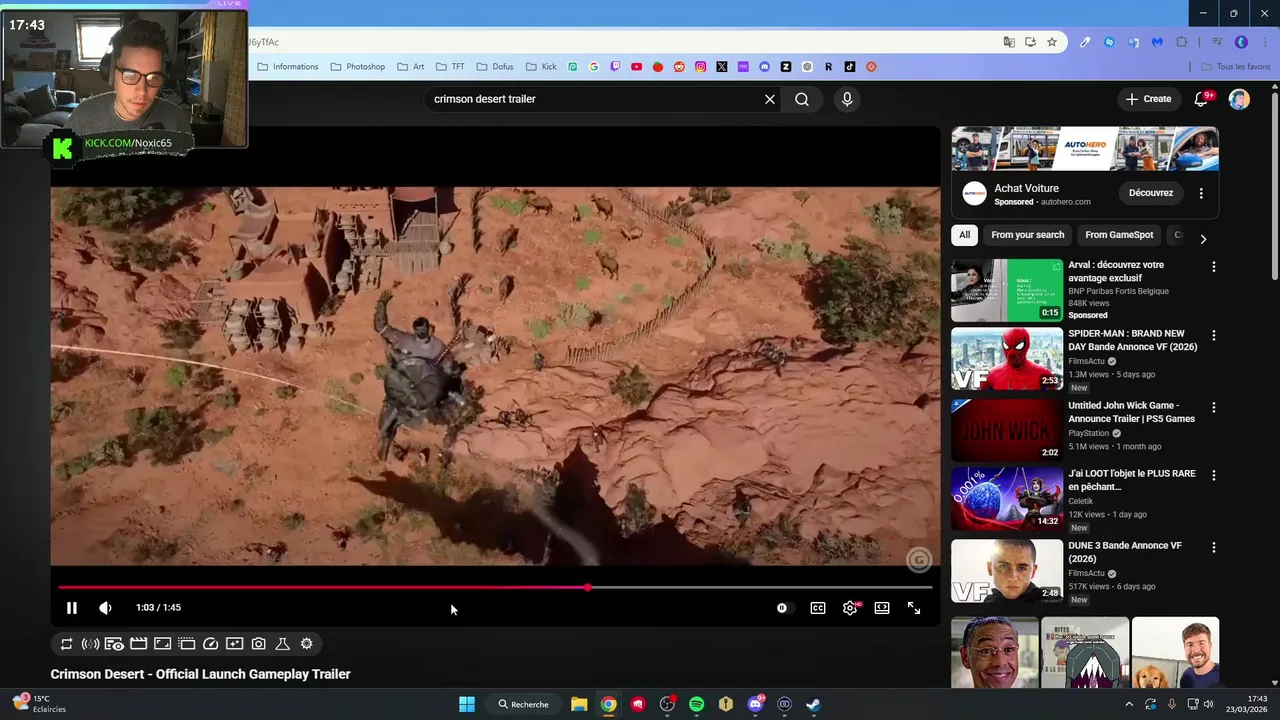Open Spotify from the taskbar
This screenshot has height=720, width=1280.
697,704
